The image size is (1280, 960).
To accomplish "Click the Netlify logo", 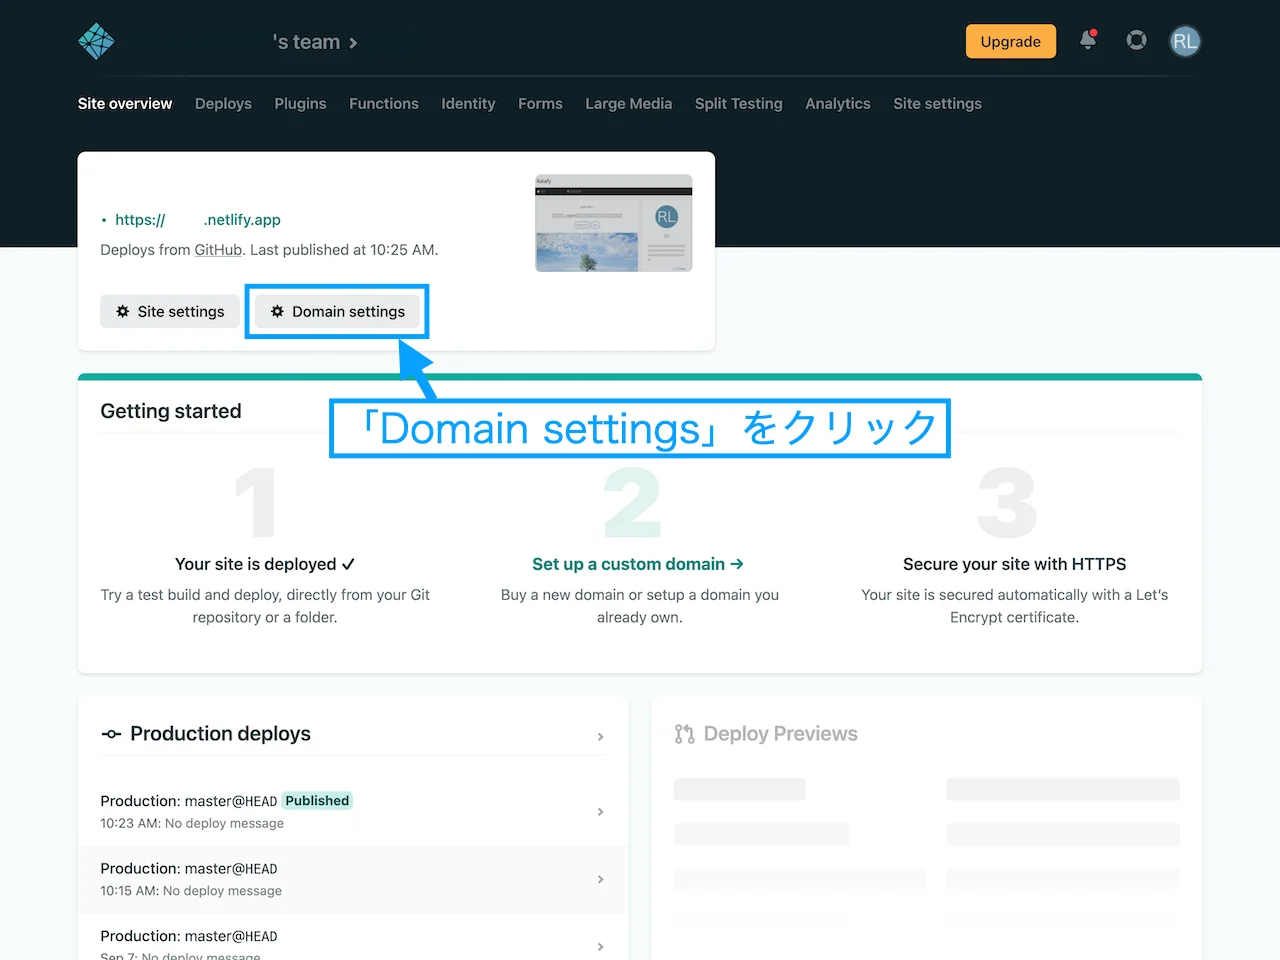I will tap(96, 41).
